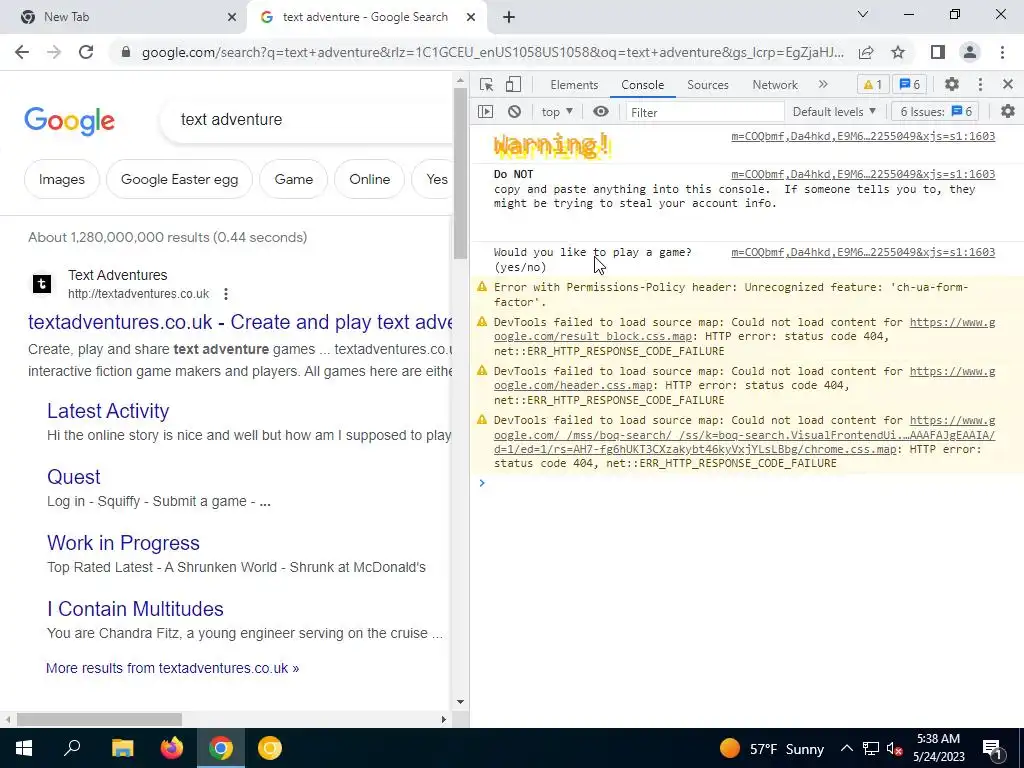Open File Explorer from taskbar
This screenshot has width=1024, height=768.
[x=122, y=748]
